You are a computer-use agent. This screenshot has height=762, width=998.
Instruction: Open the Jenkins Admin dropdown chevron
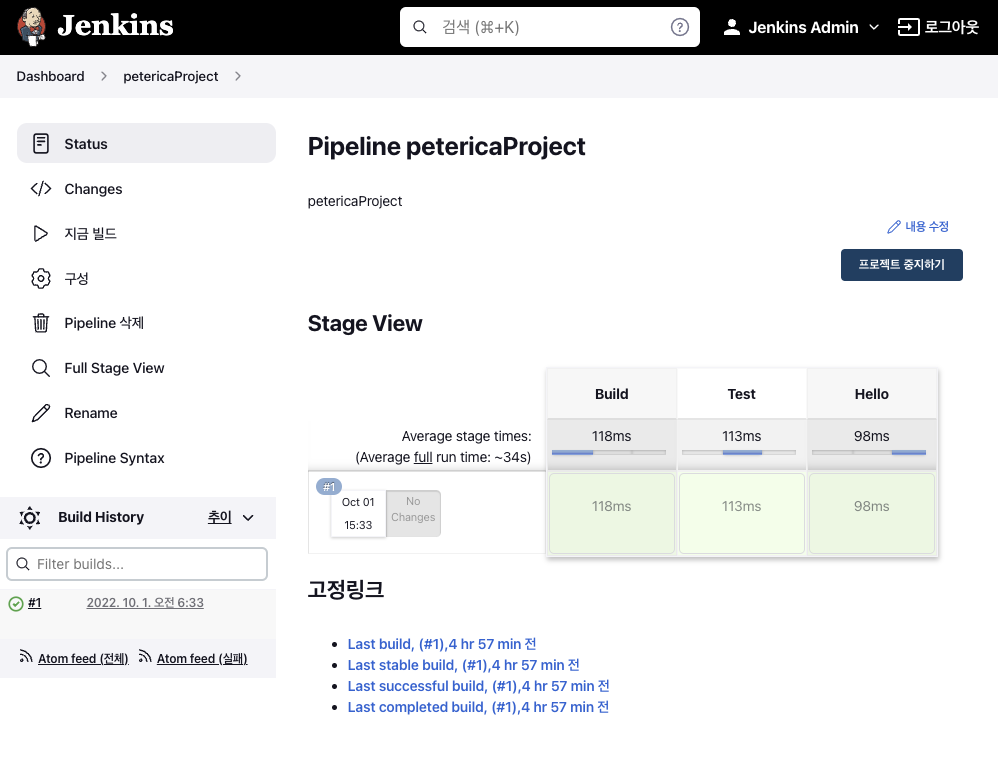pyautogui.click(x=874, y=27)
